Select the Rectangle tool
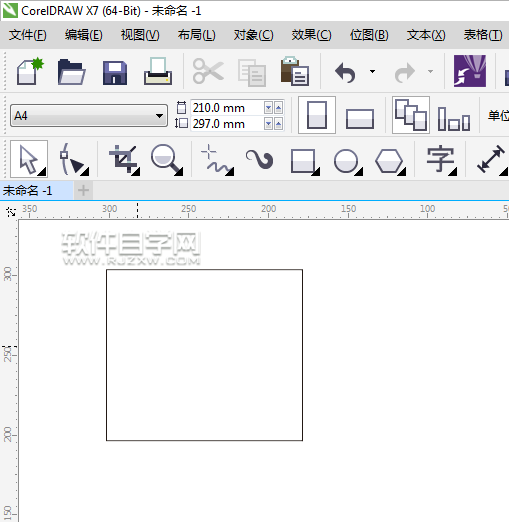Screen dimensions: 509x522 tap(305, 162)
